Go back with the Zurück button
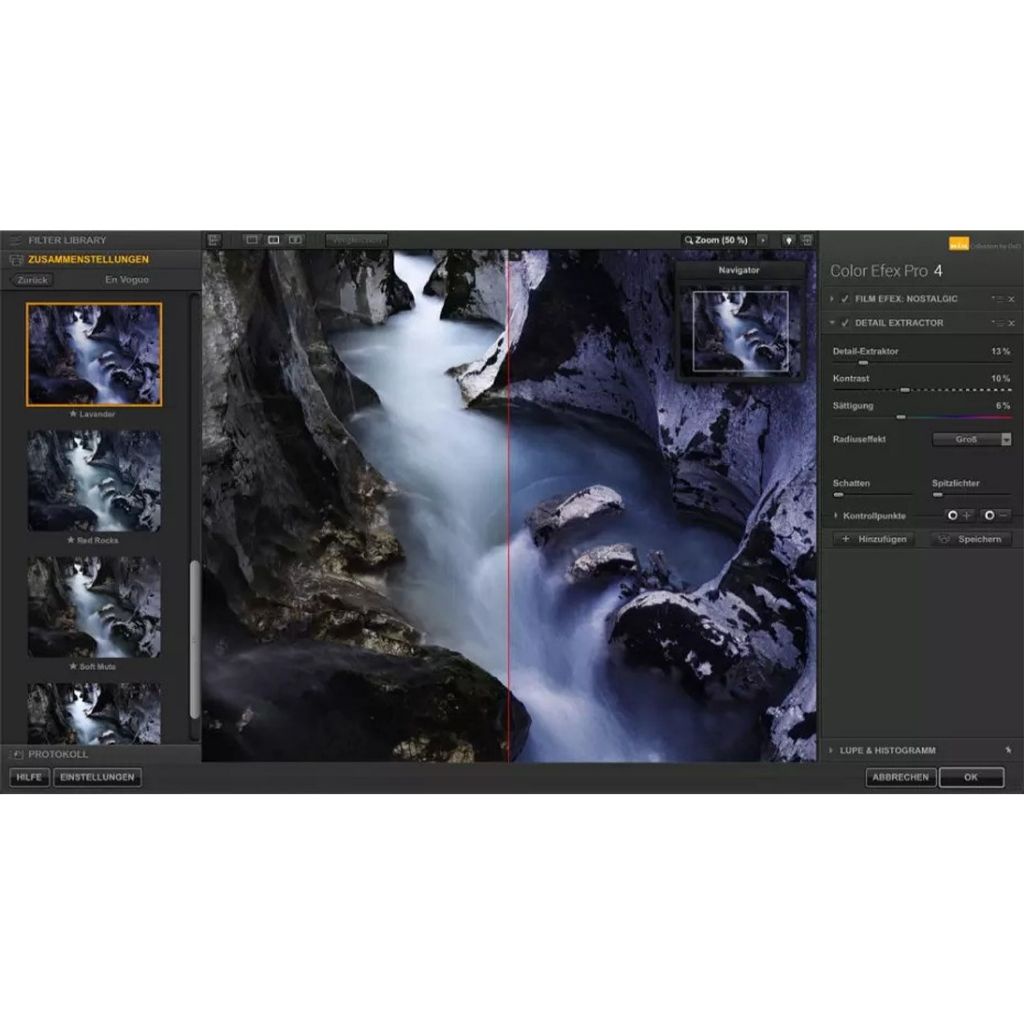1024x1024 pixels. point(32,280)
